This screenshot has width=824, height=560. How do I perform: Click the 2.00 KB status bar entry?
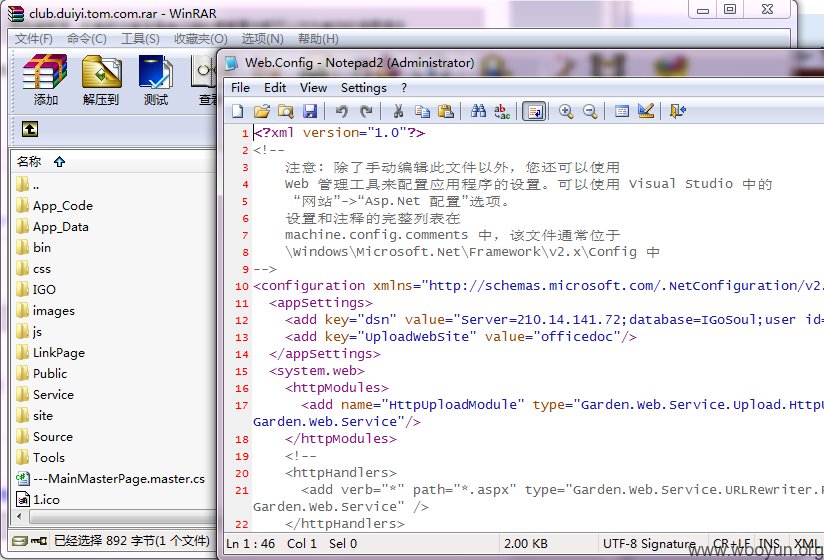[x=526, y=544]
